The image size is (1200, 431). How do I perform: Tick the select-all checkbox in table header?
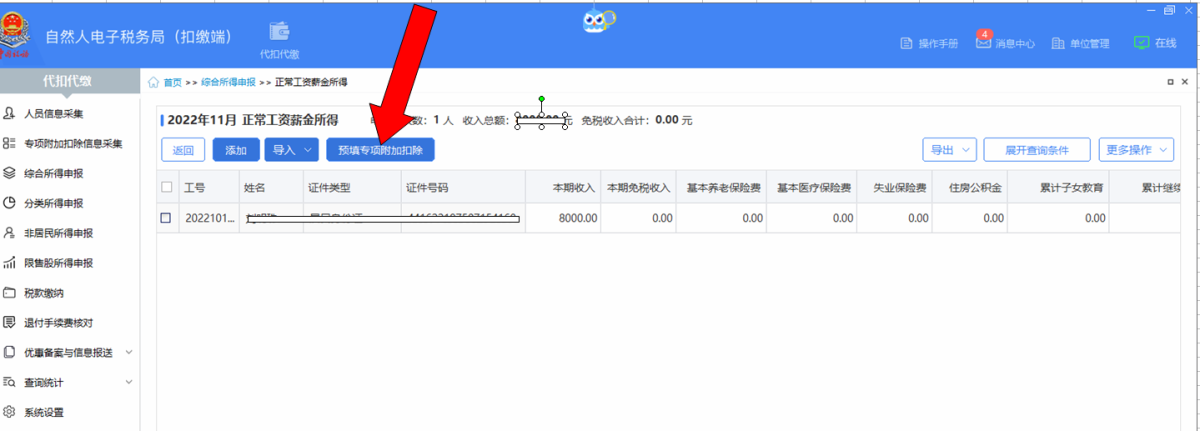coord(167,187)
